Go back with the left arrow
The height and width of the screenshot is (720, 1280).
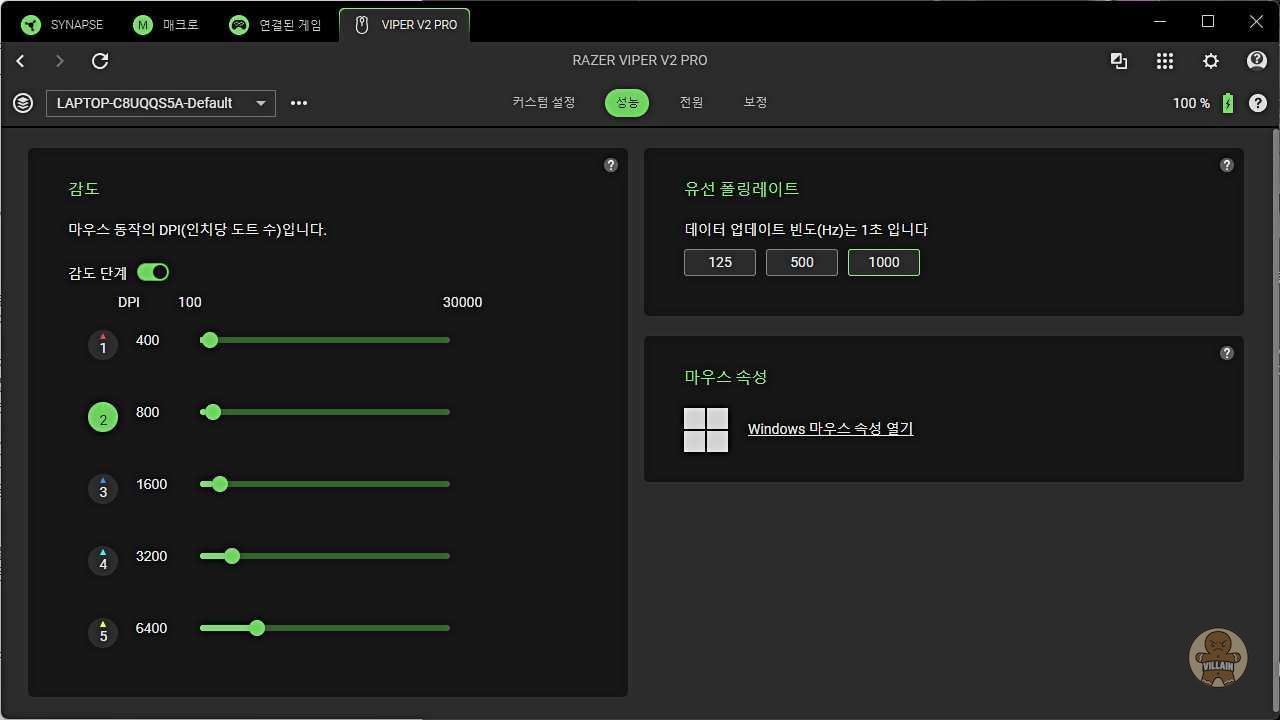click(x=20, y=61)
